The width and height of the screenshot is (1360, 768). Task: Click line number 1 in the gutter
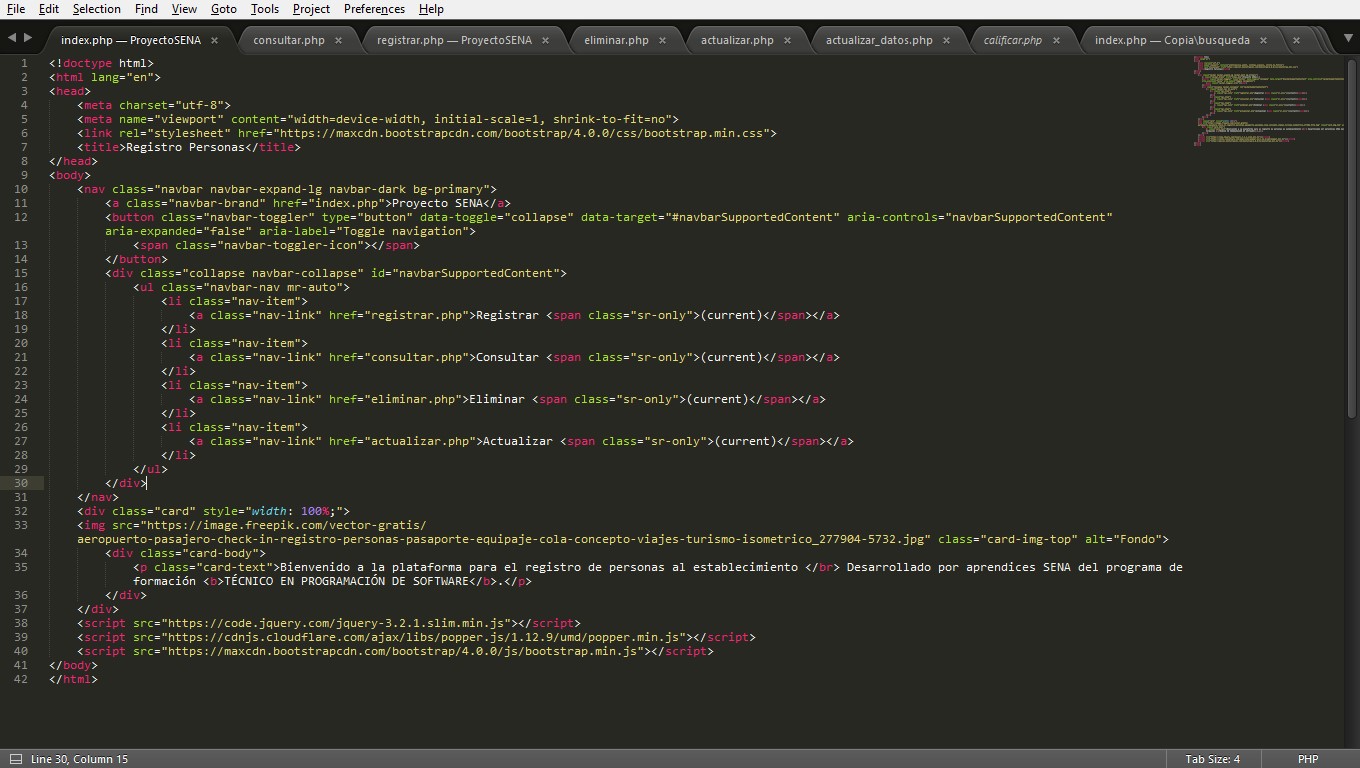point(24,63)
